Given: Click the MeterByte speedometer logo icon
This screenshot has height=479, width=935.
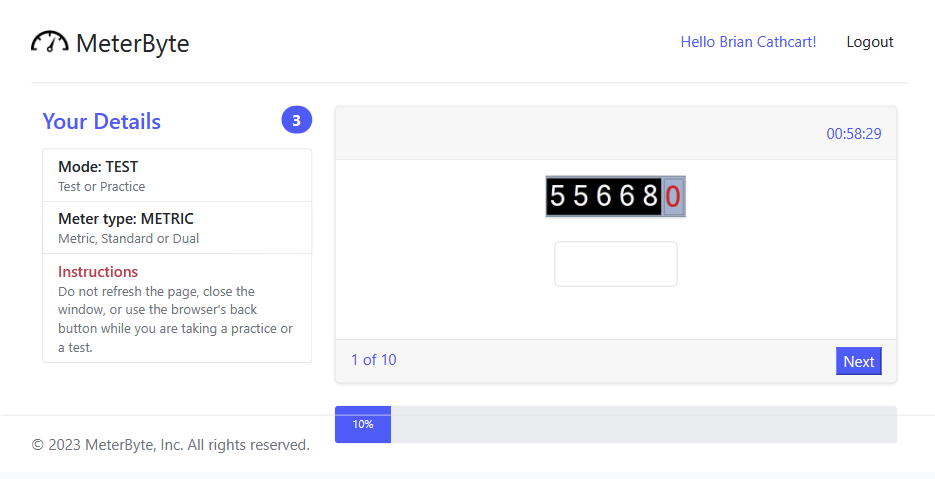Looking at the screenshot, I should [49, 42].
